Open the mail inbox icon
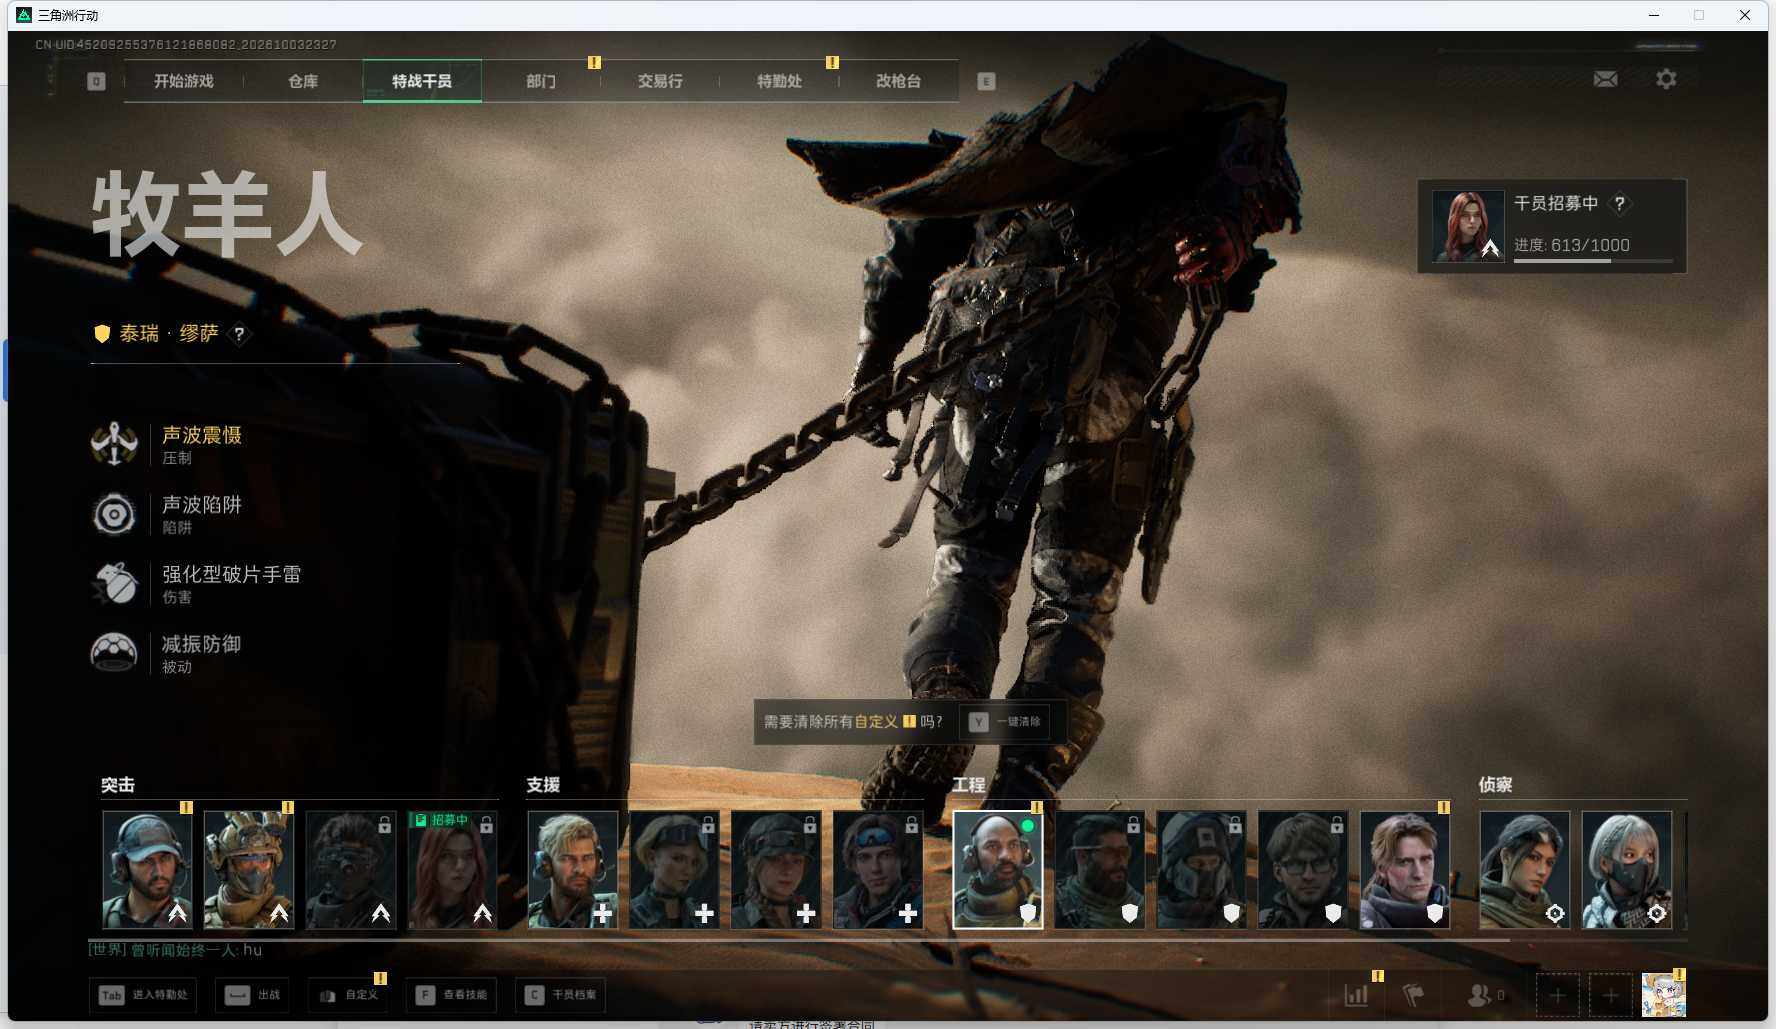Viewport: 1776px width, 1029px height. [1605, 79]
